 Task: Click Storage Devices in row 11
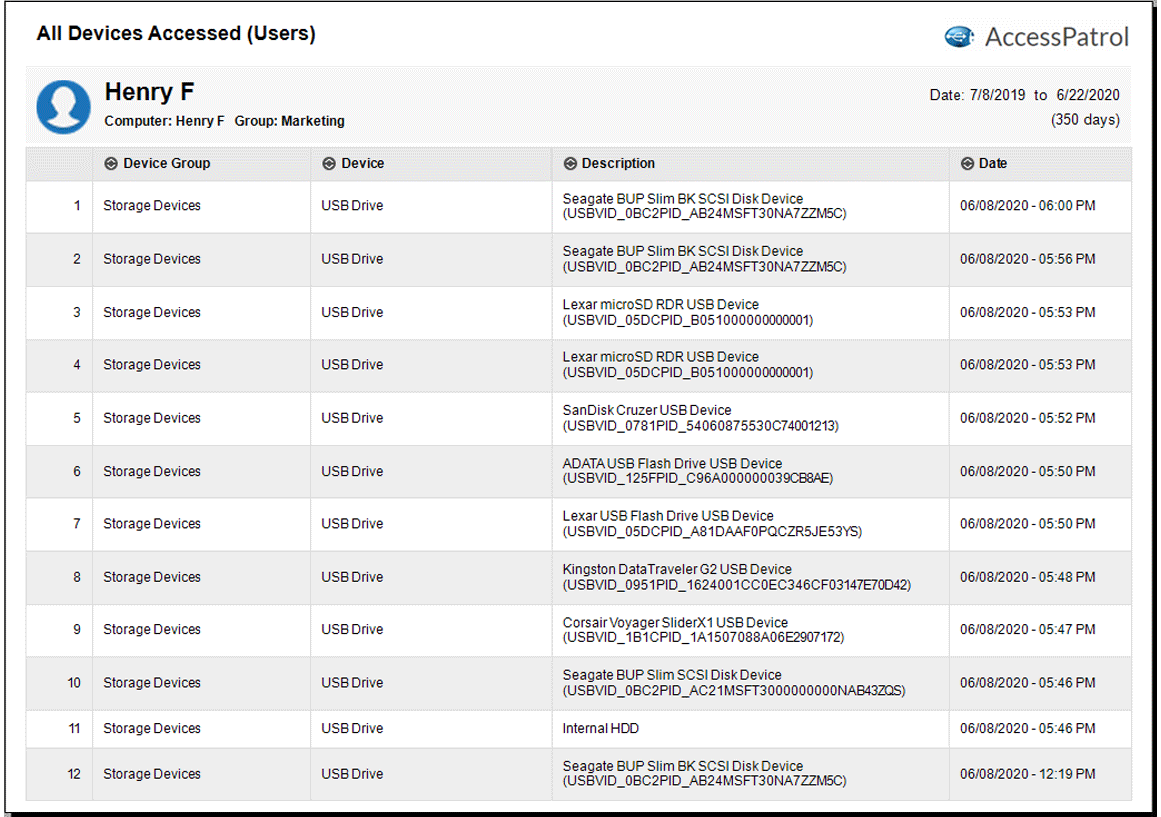pos(152,729)
